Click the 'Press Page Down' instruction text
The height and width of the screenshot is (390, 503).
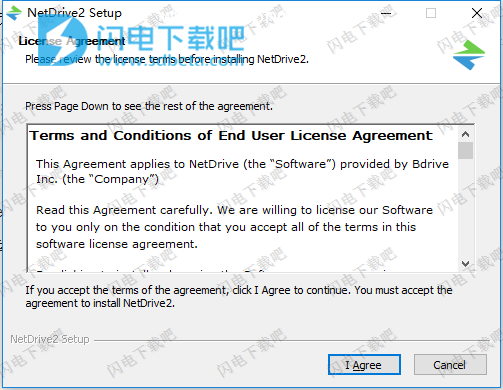coord(149,106)
